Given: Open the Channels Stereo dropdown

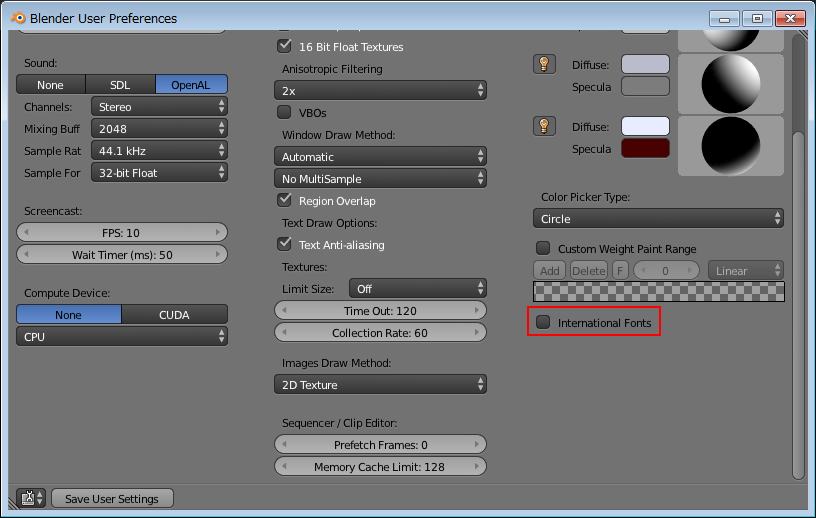Looking at the screenshot, I should (x=159, y=107).
